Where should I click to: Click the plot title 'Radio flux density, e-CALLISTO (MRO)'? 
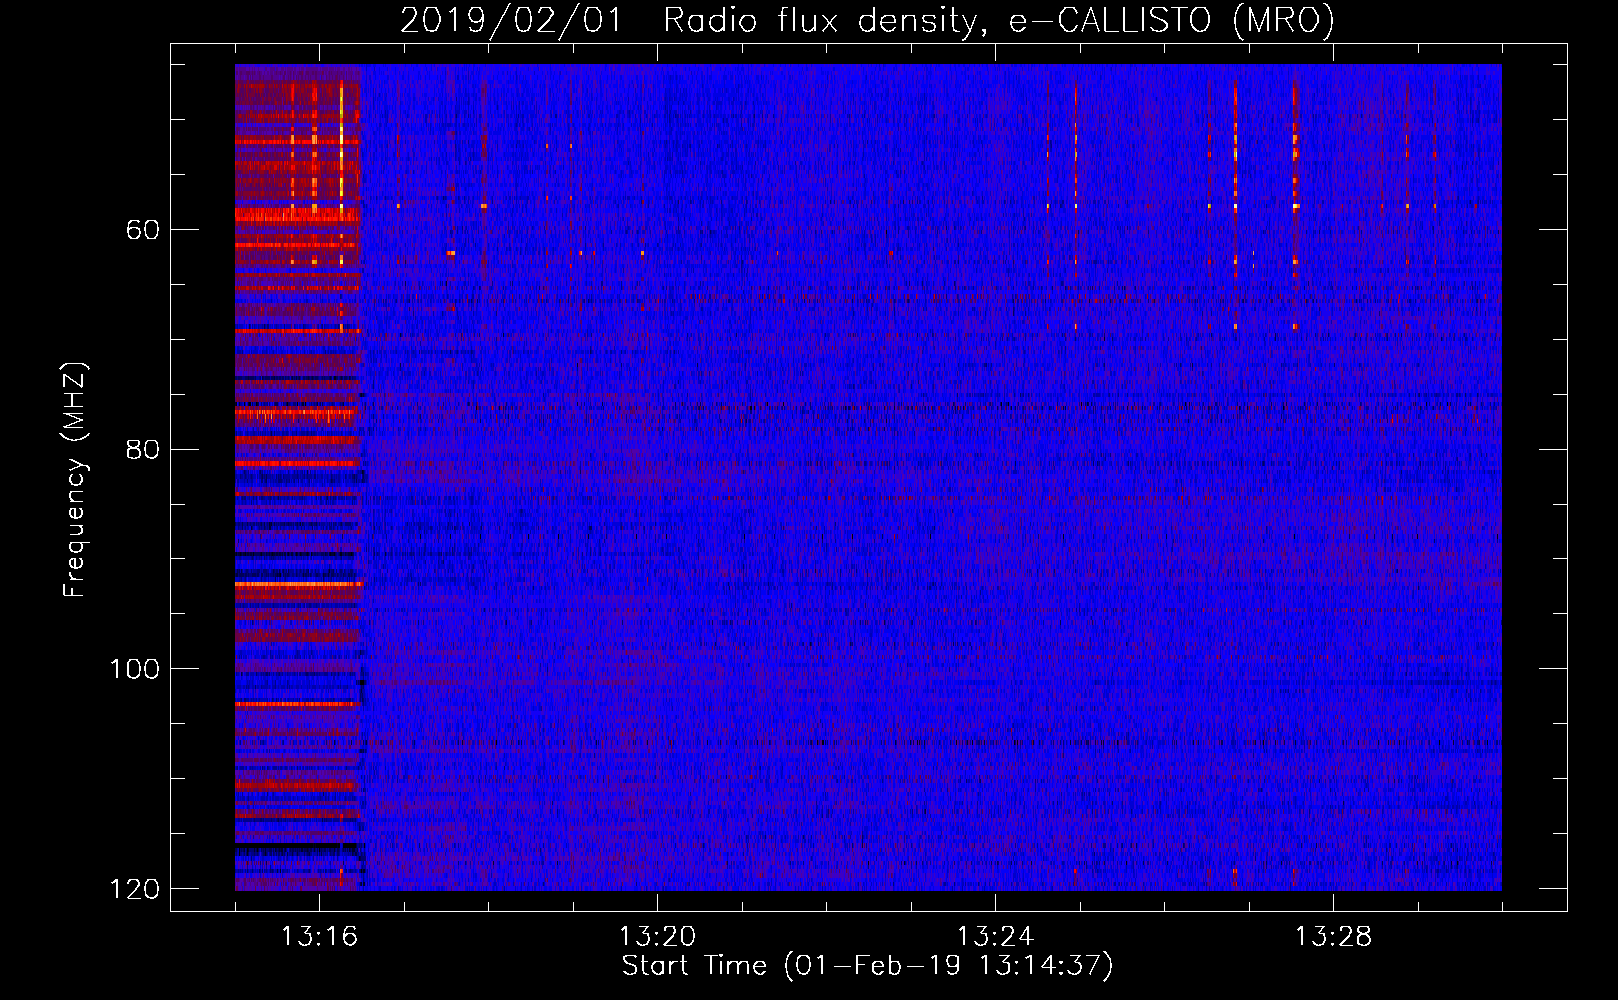coord(999,20)
